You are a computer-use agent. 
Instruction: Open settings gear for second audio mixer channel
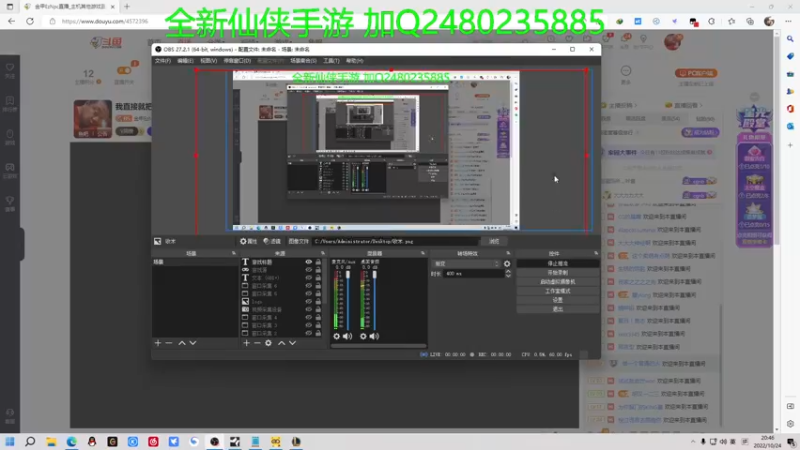[363, 336]
